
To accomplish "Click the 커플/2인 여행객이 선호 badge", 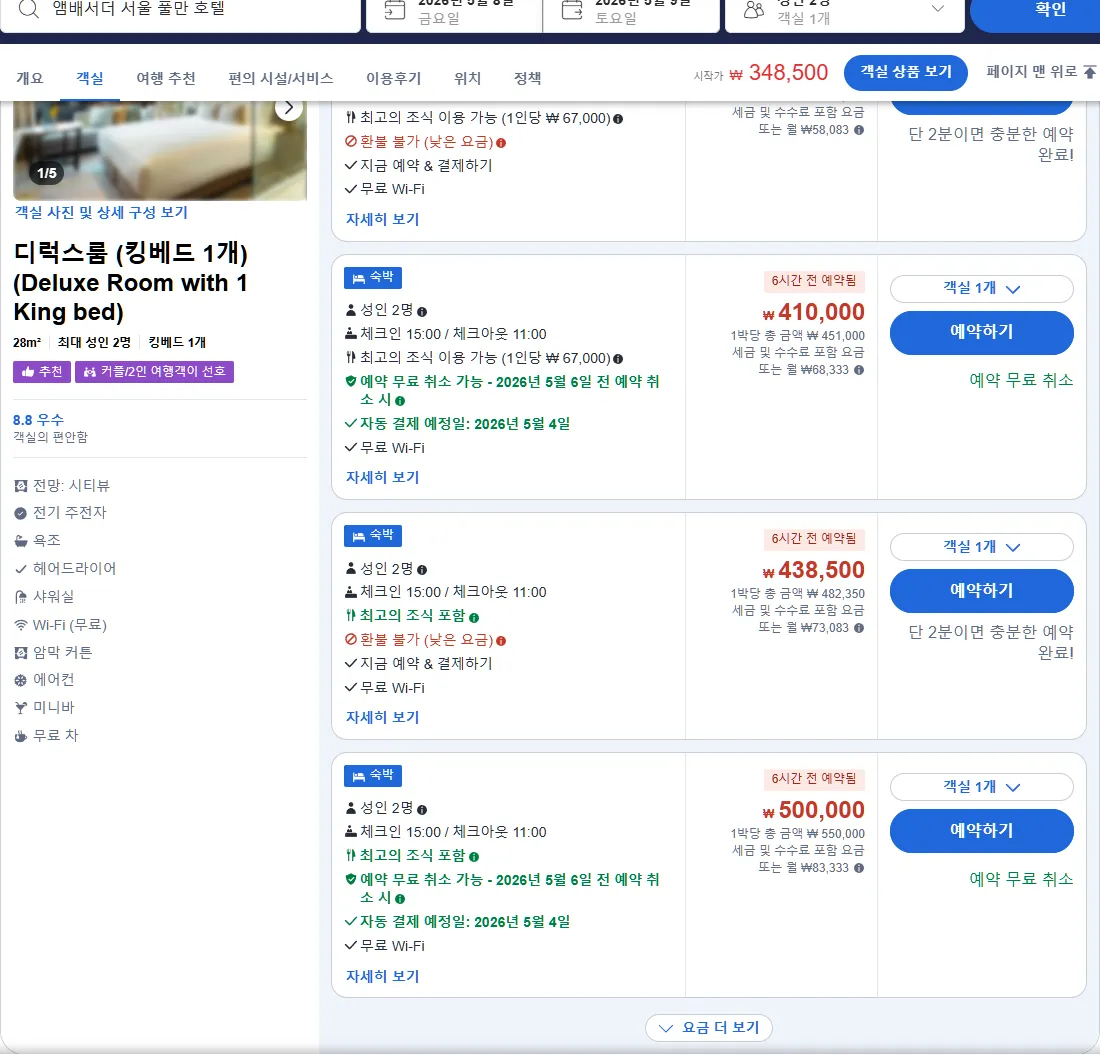I will [x=154, y=371].
